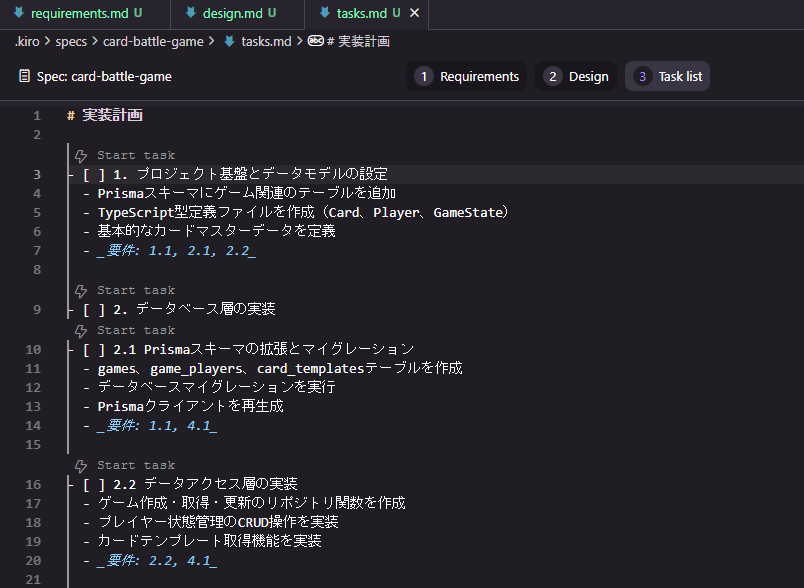Click the breadcrumb symbol icon before 実装計画
The width and height of the screenshot is (804, 588).
click(x=315, y=41)
